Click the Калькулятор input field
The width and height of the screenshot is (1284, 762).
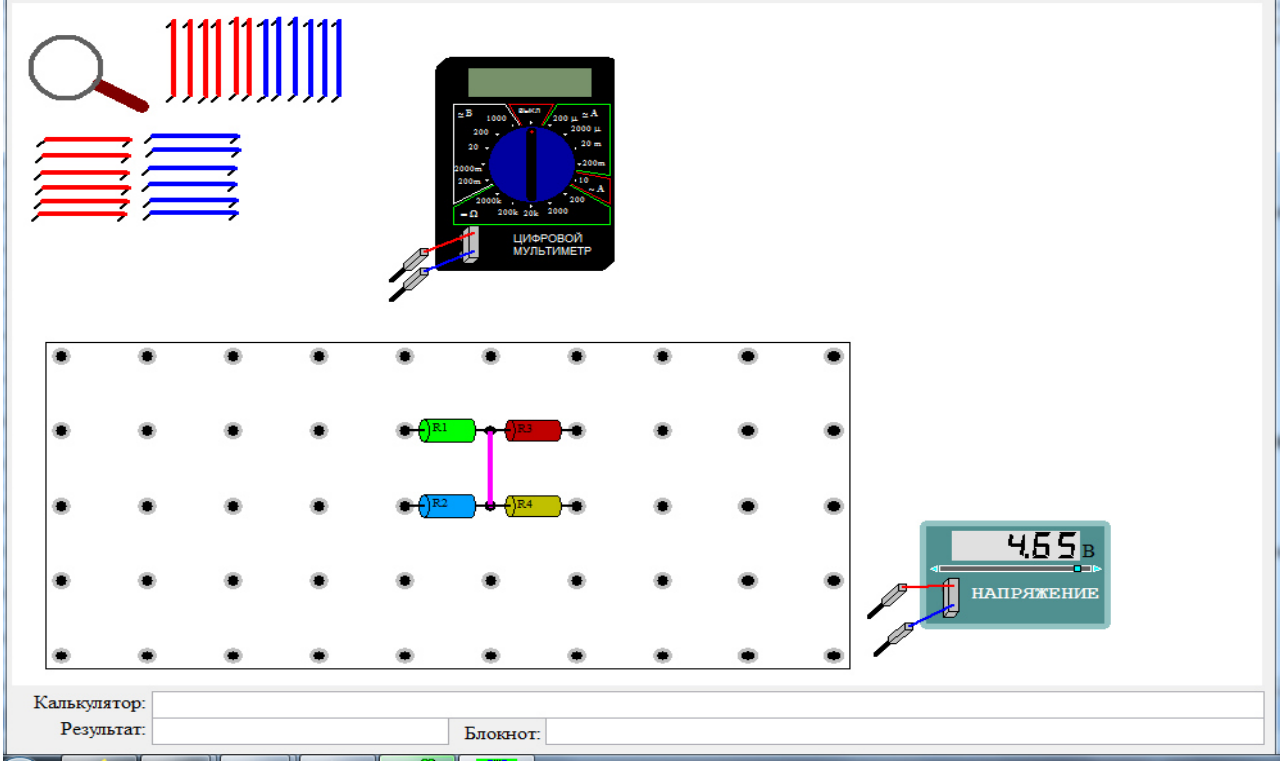[x=708, y=704]
